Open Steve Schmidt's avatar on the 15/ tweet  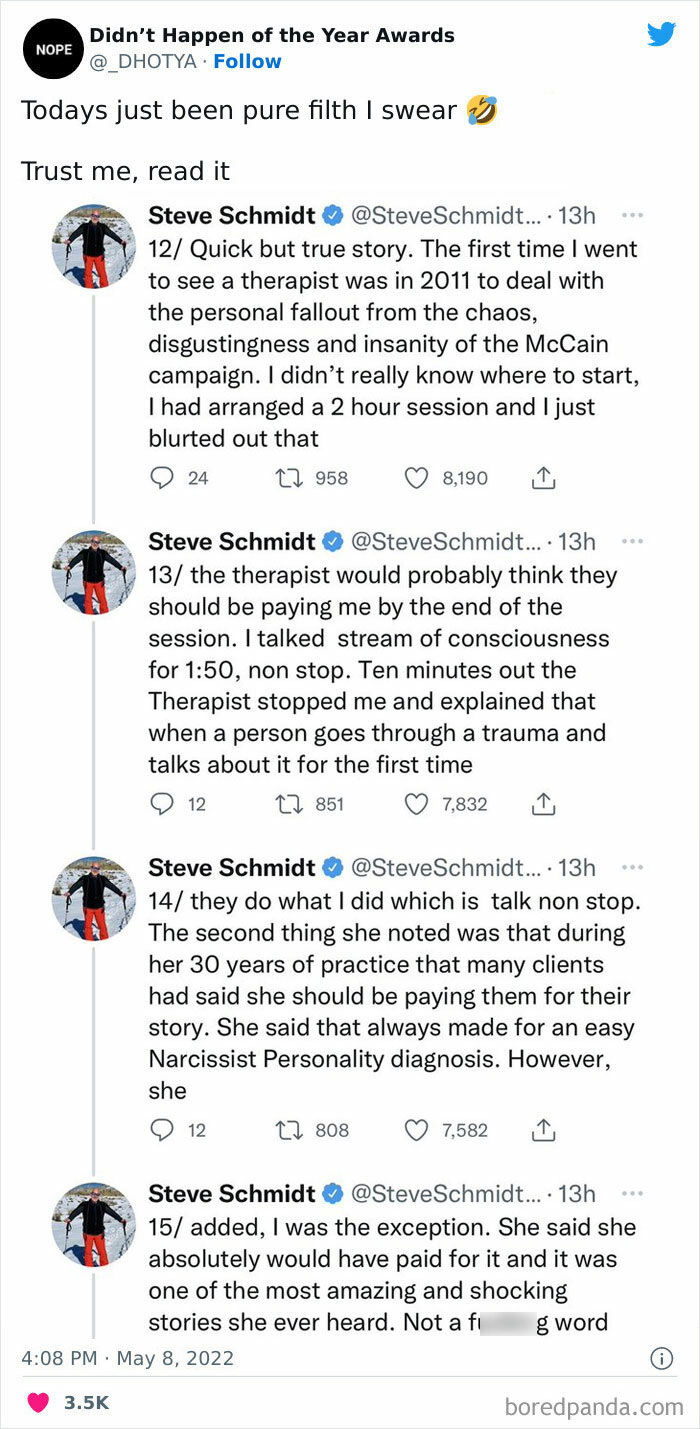pyautogui.click(x=94, y=1224)
